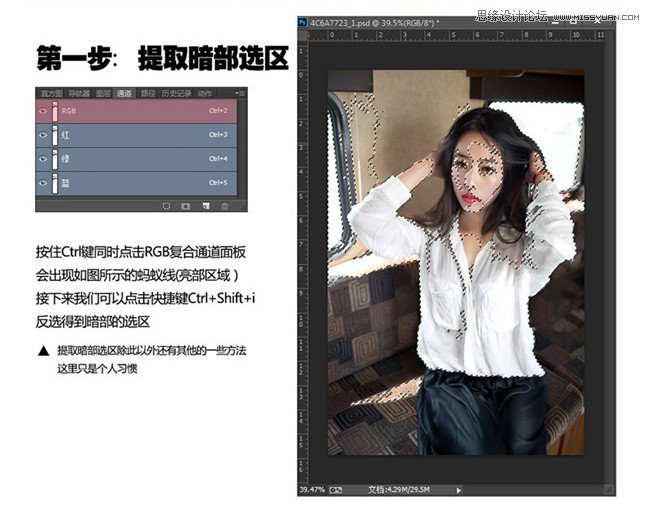This screenshot has height=513, width=650.
Task: Click the Ctrl+4 shortcut label
Action: point(218,159)
